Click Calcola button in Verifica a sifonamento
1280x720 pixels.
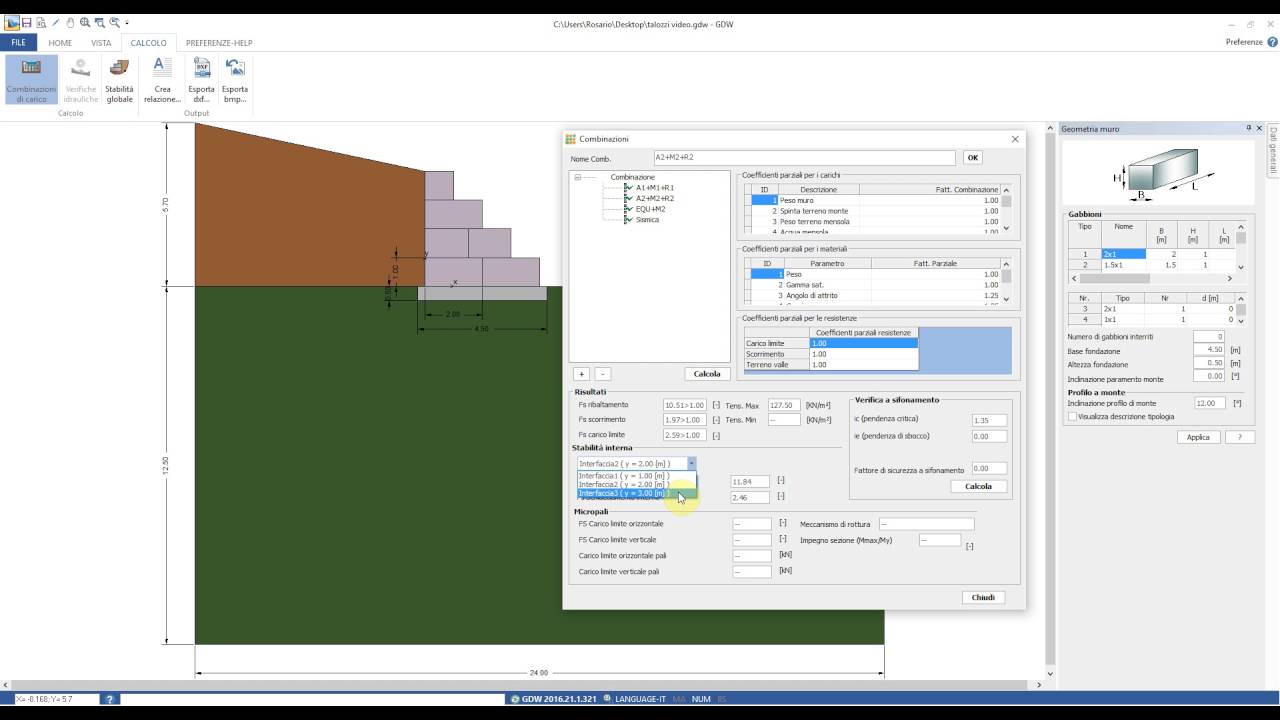tap(978, 486)
